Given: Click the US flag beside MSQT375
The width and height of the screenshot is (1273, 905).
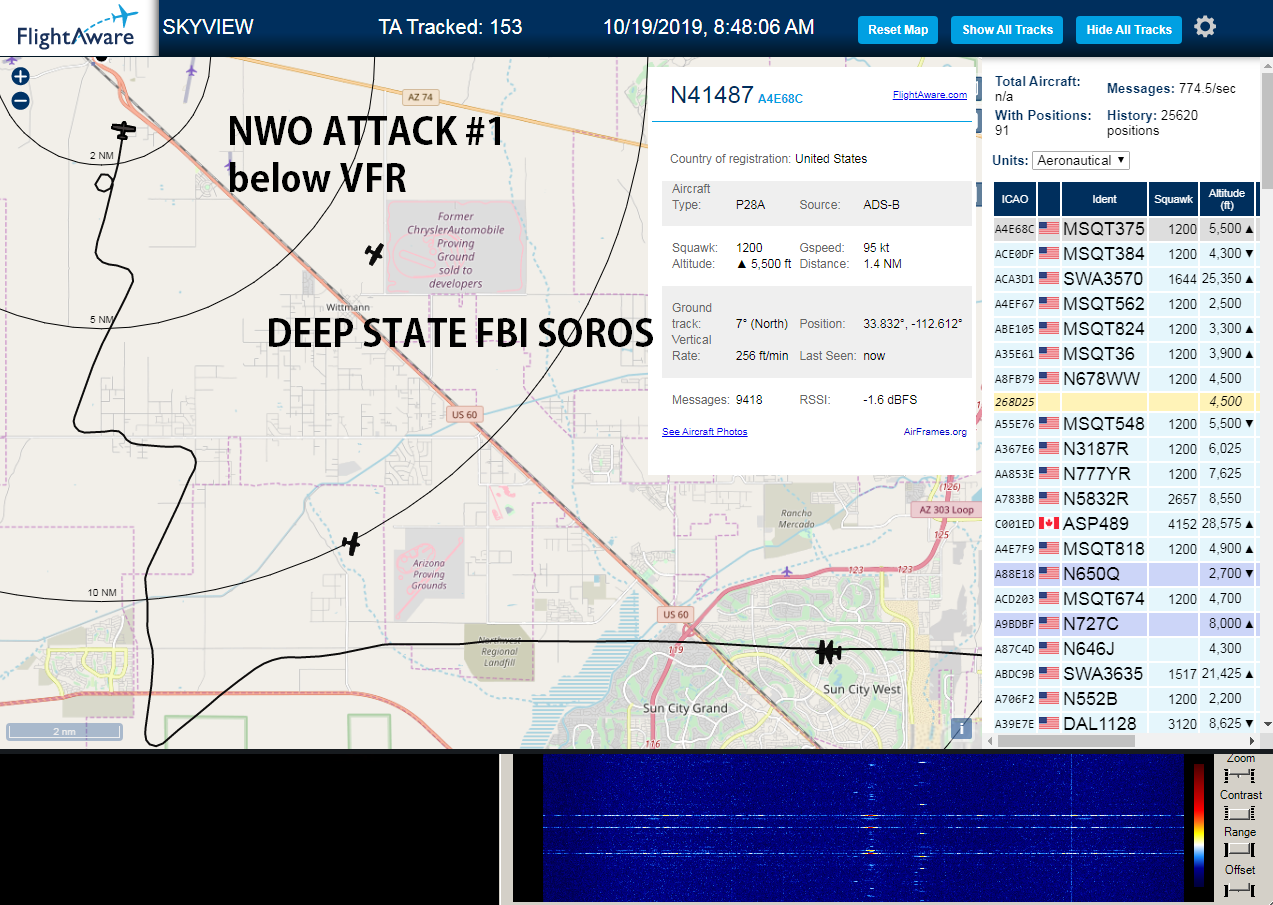Looking at the screenshot, I should pyautogui.click(x=1049, y=229).
